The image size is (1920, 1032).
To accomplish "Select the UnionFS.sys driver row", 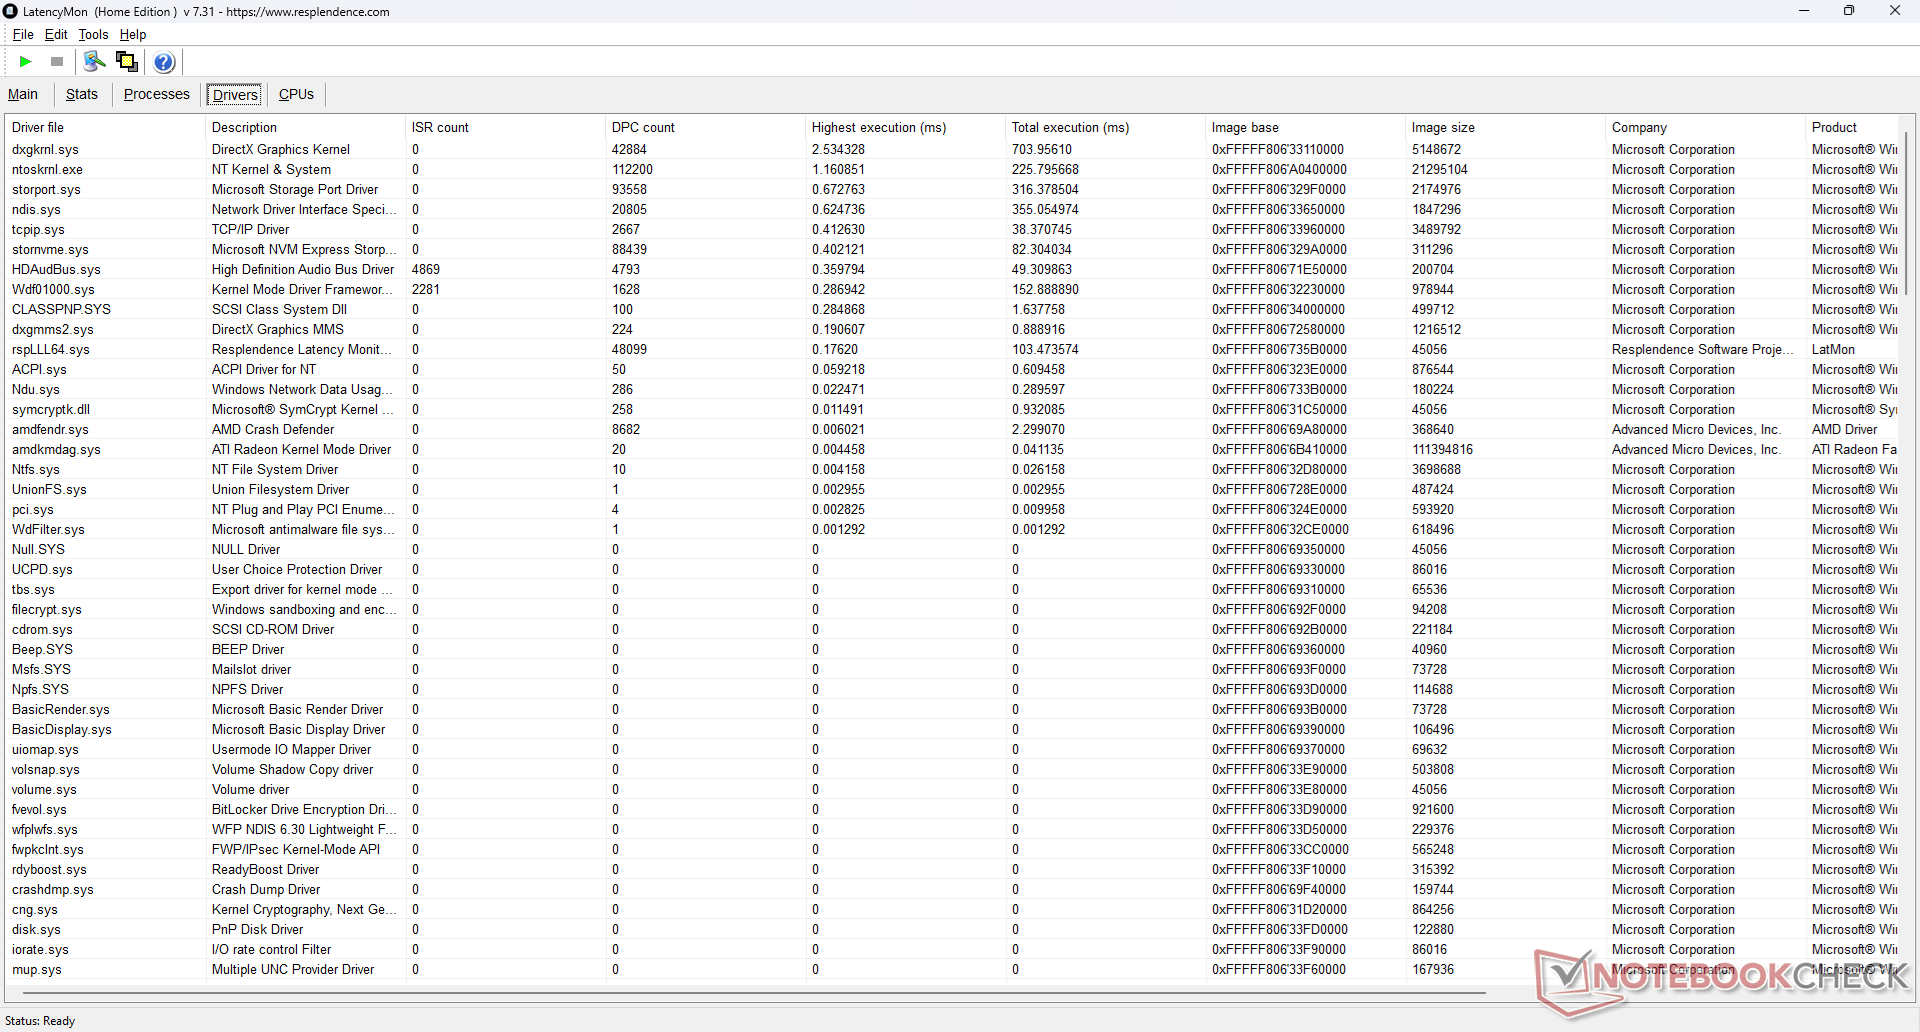I will coord(952,489).
